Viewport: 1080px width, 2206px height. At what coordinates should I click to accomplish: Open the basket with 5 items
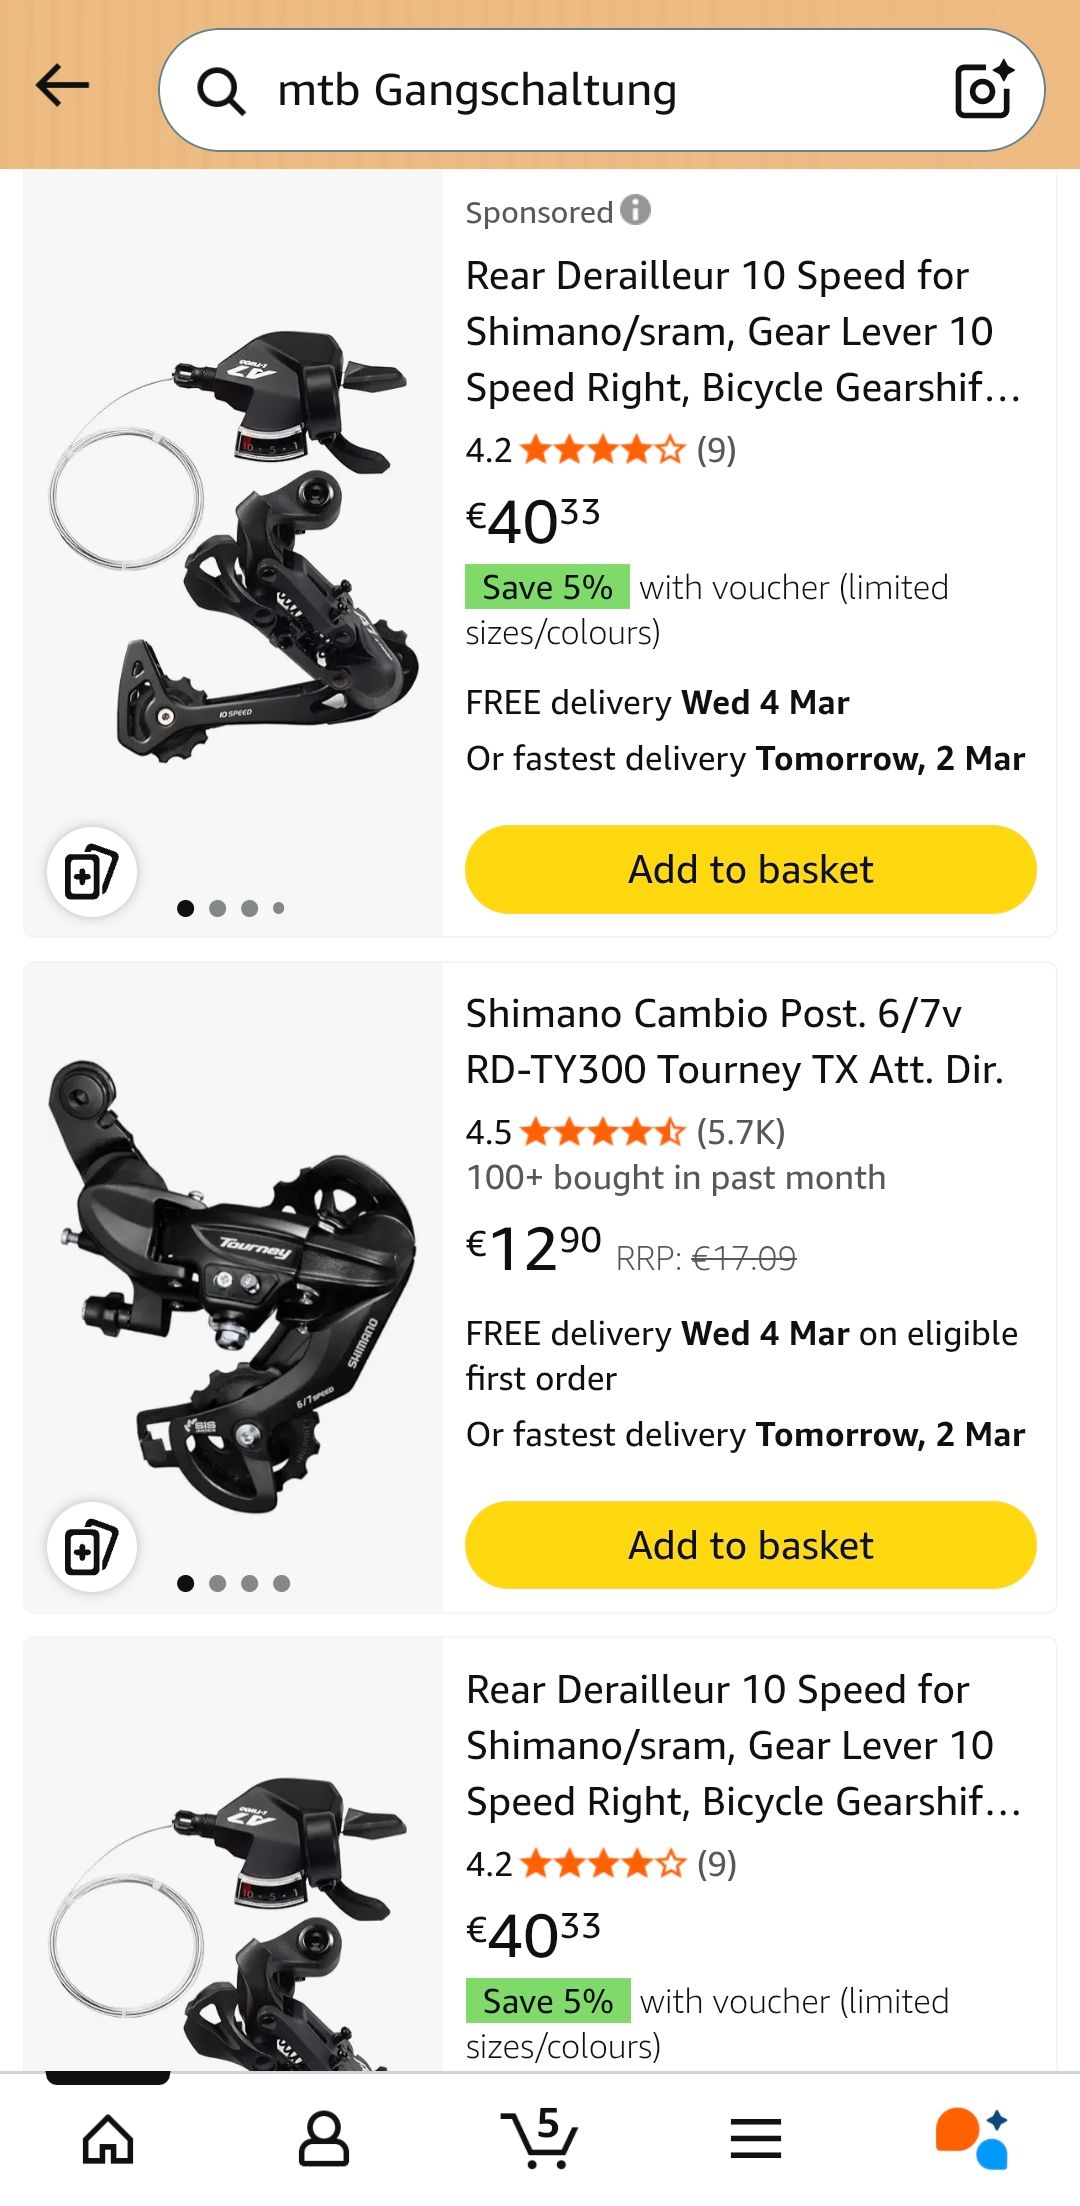(540, 2139)
